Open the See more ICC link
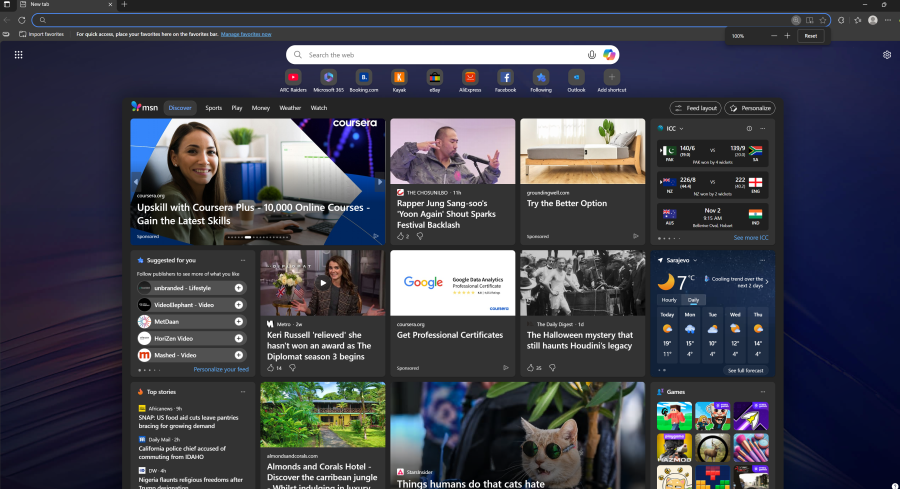 click(x=751, y=238)
